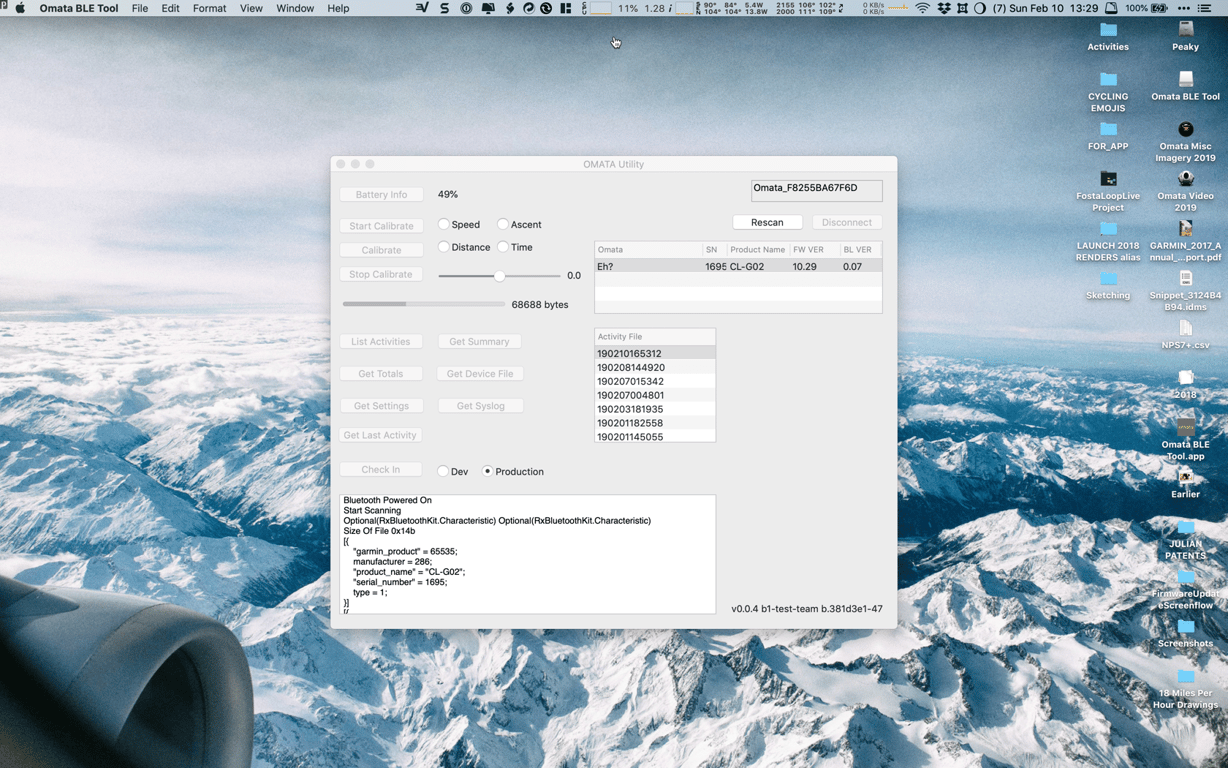Open the CYCLING EMOJIS folder
Screen dimensions: 1228x768
click(1108, 80)
